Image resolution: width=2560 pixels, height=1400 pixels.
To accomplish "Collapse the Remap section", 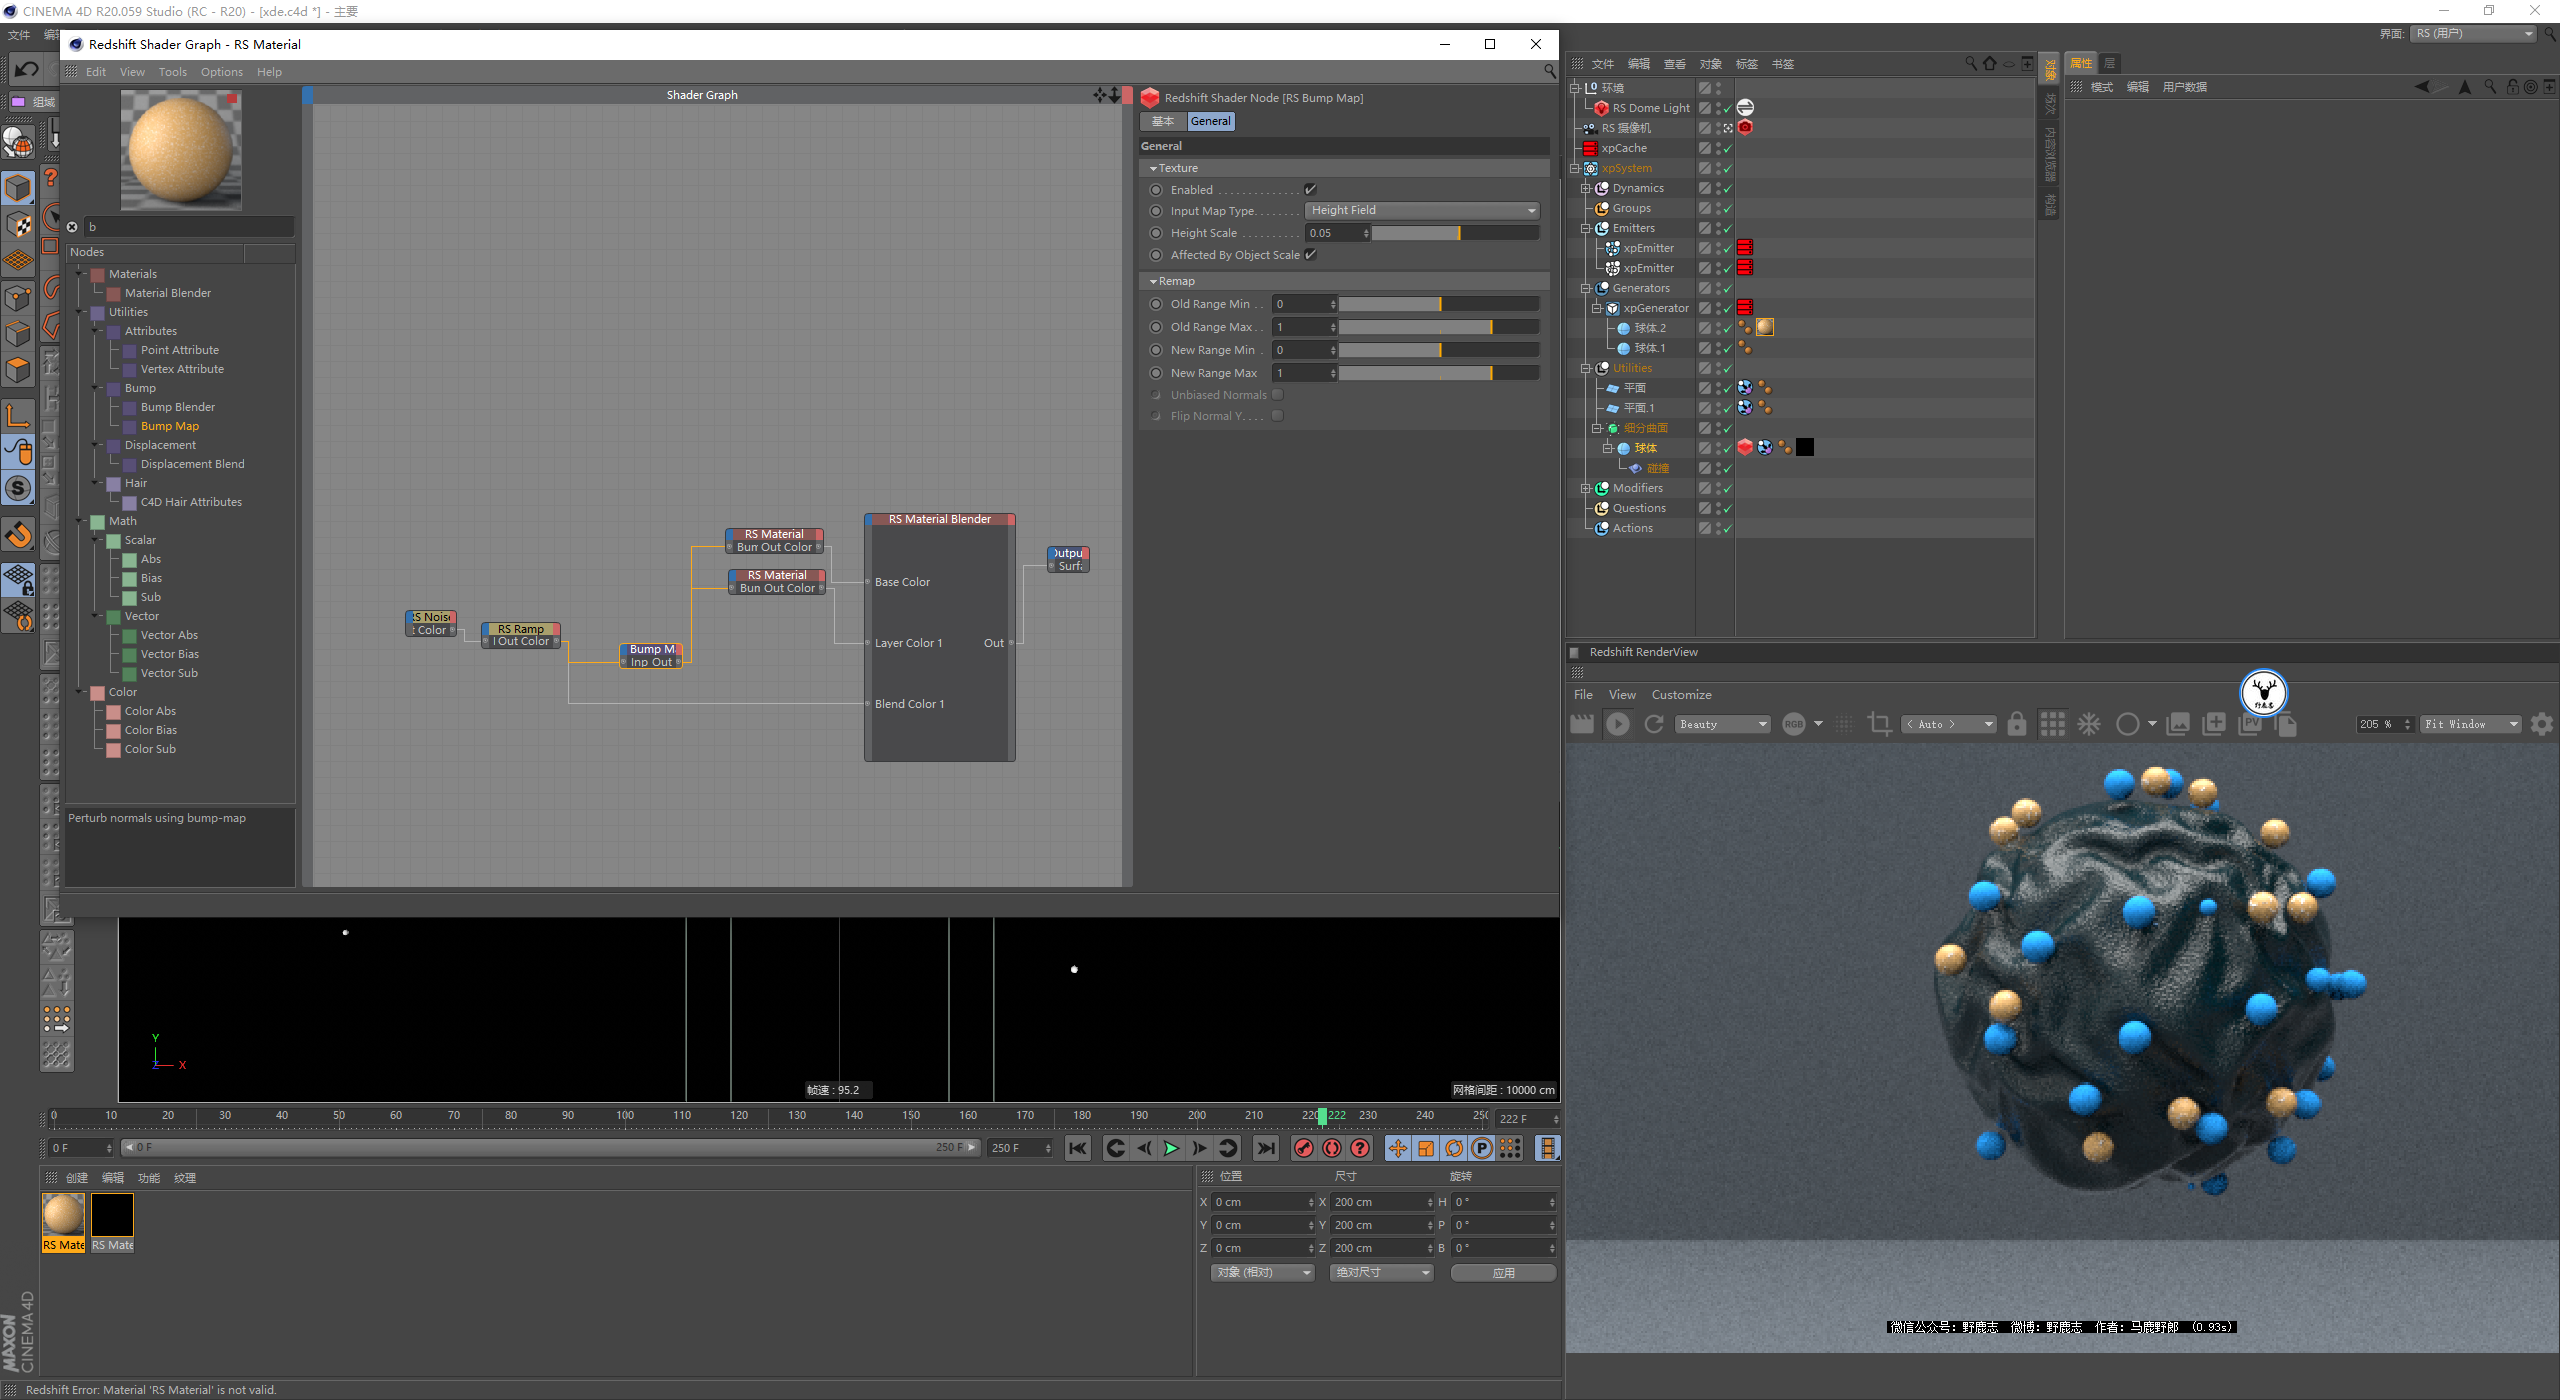I will coord(1154,281).
